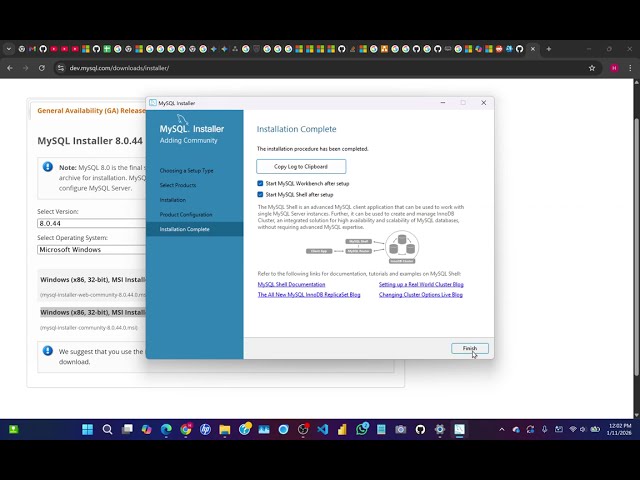Open Settings gear from the taskbar
The width and height of the screenshot is (640, 480).
(440, 429)
